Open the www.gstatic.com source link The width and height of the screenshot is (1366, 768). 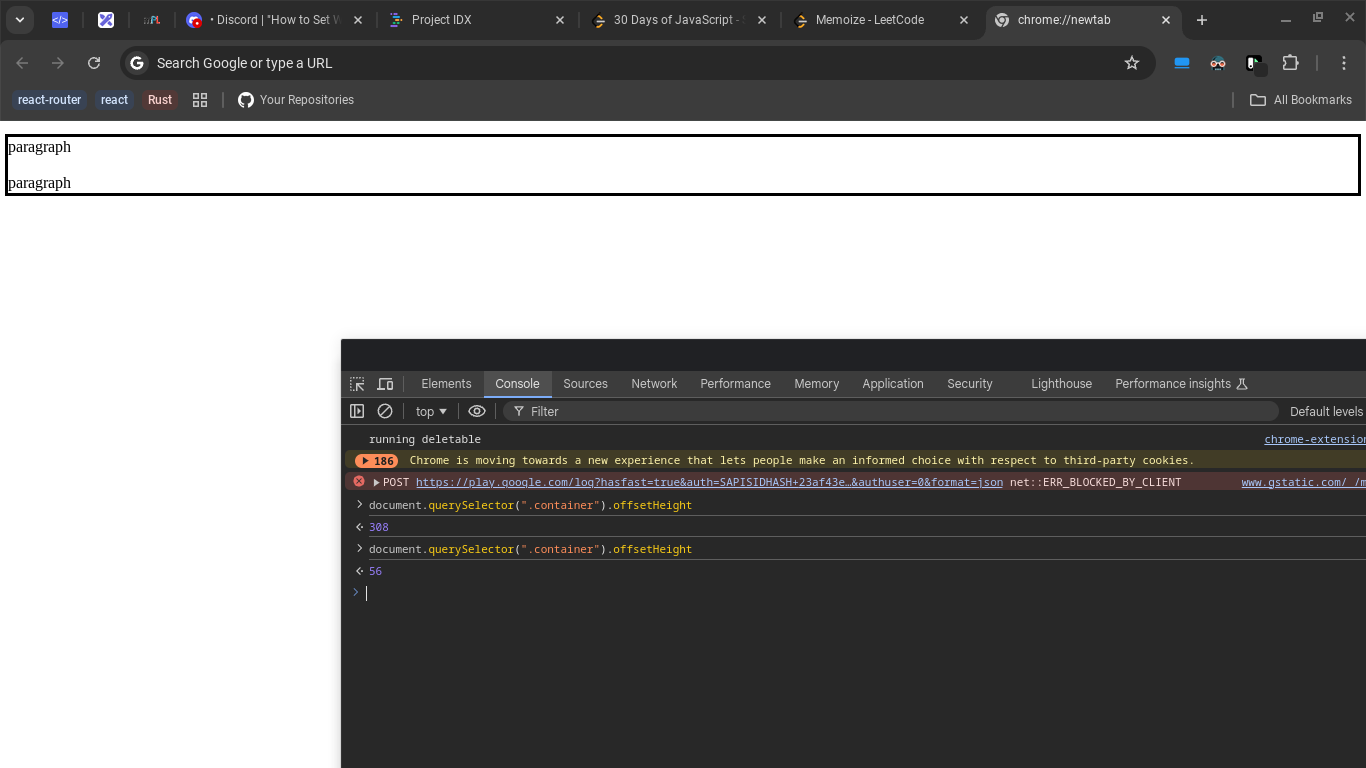click(1303, 482)
